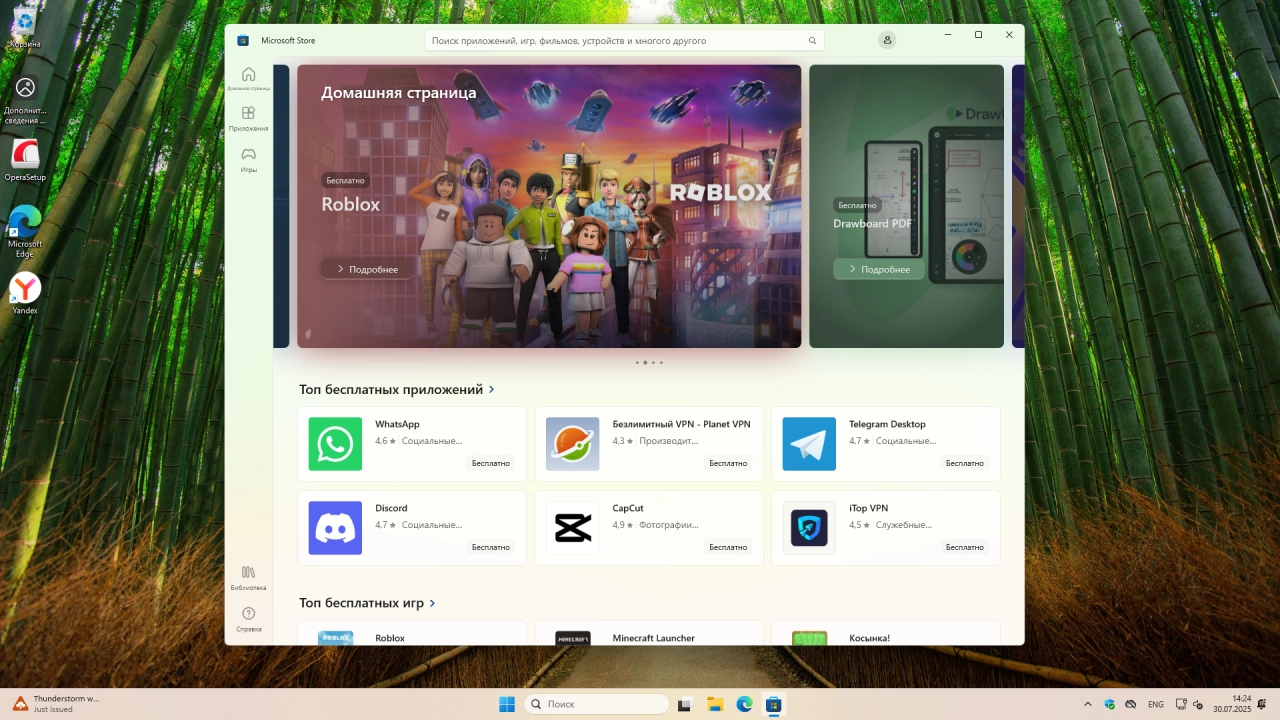Select OperaSetup desktop icon
The width and height of the screenshot is (1280, 720).
click(25, 161)
